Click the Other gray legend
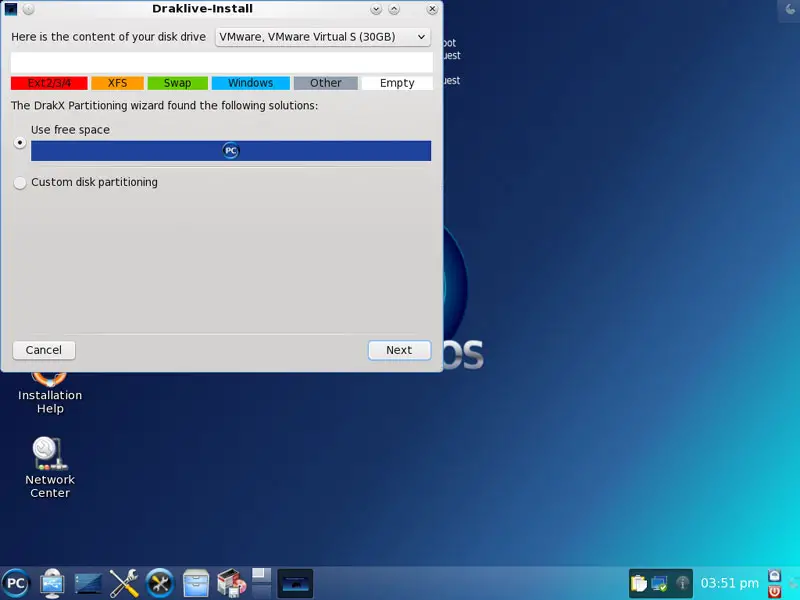This screenshot has width=800, height=600. (x=326, y=83)
